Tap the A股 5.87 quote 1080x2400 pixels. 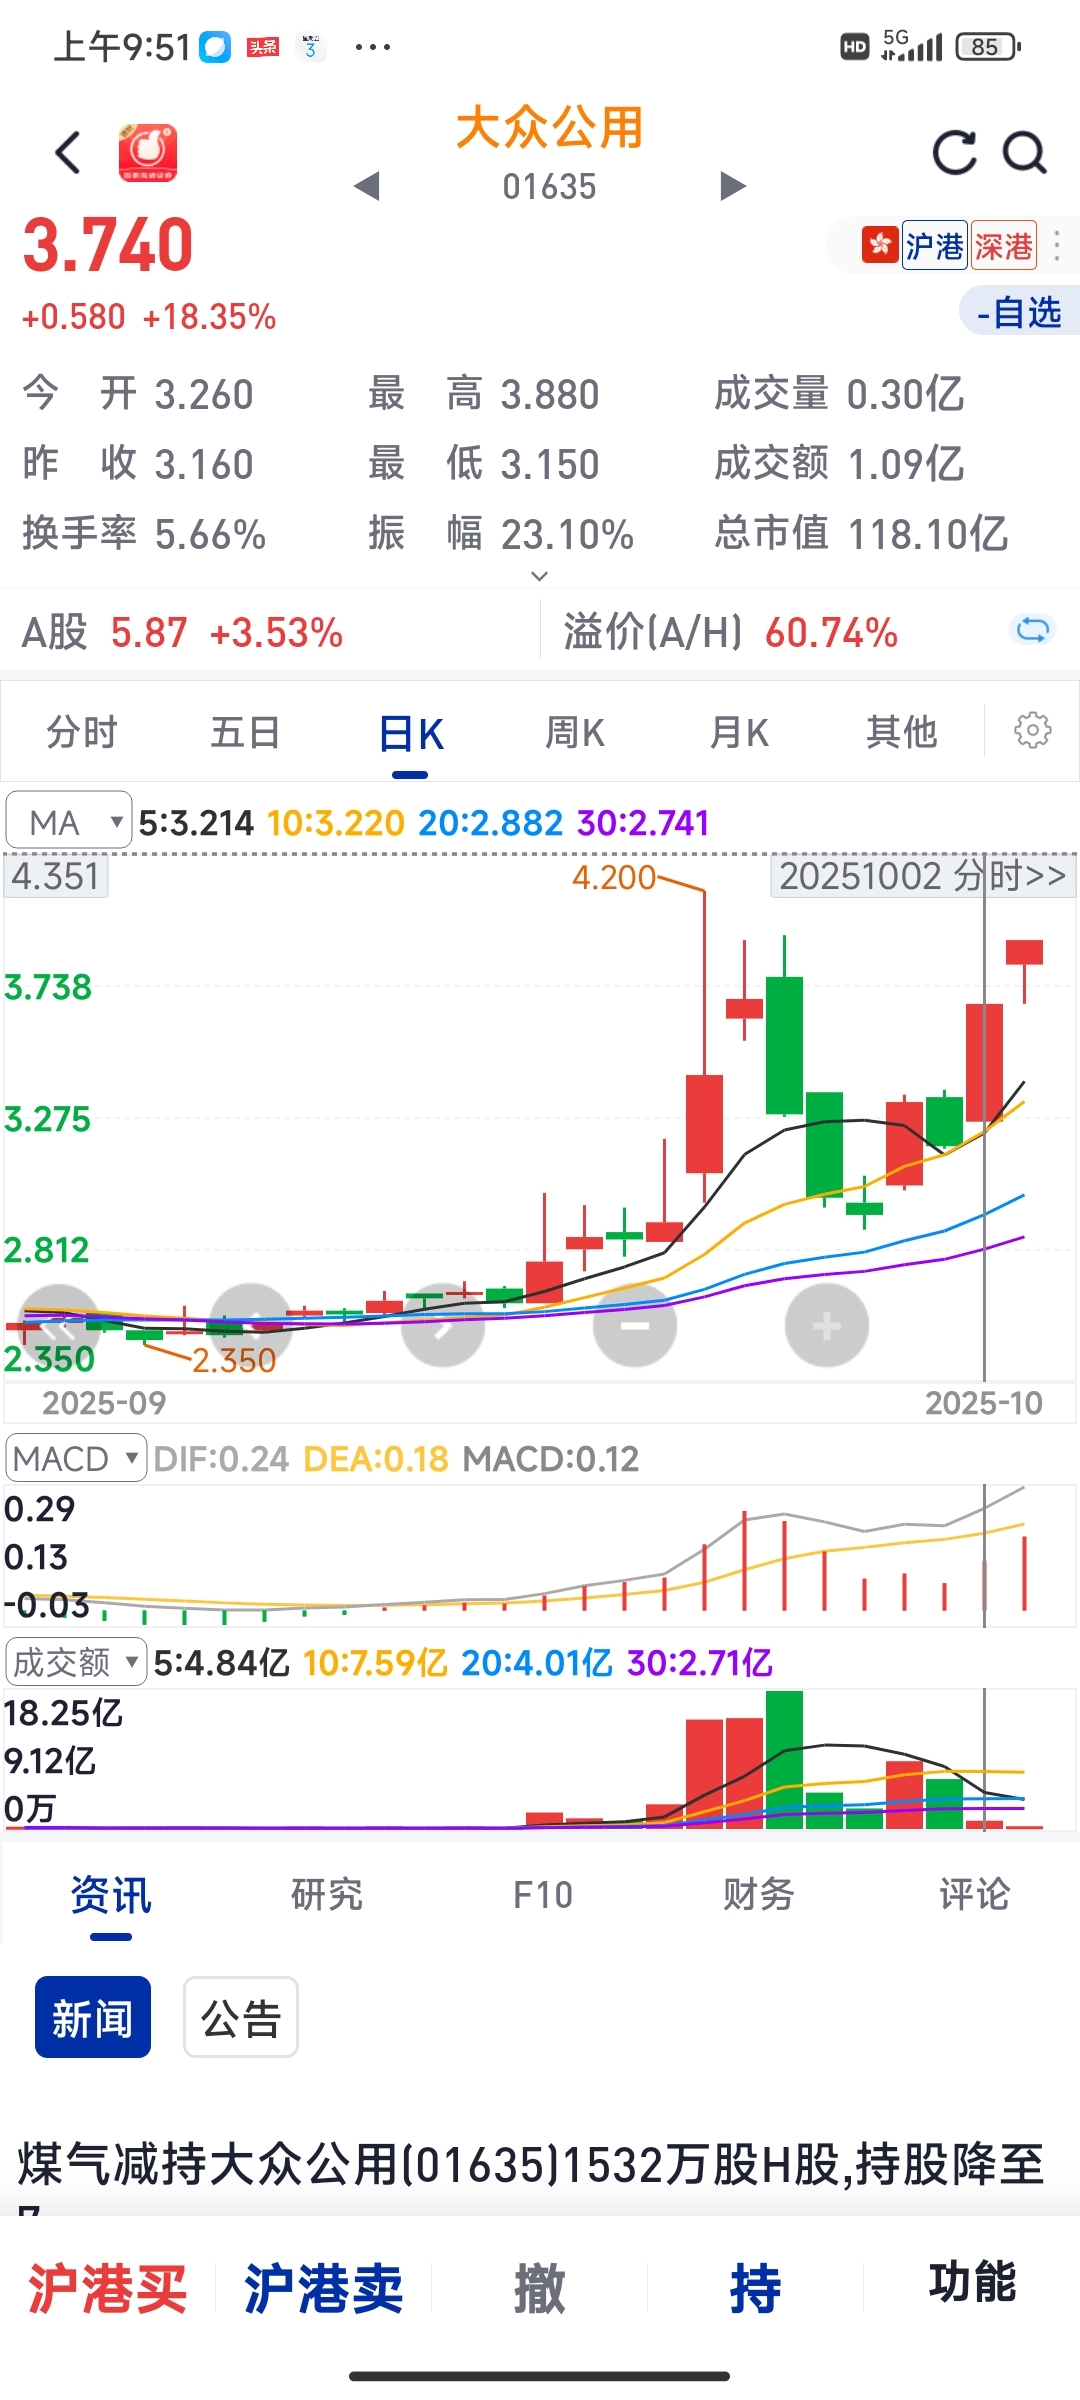[183, 633]
